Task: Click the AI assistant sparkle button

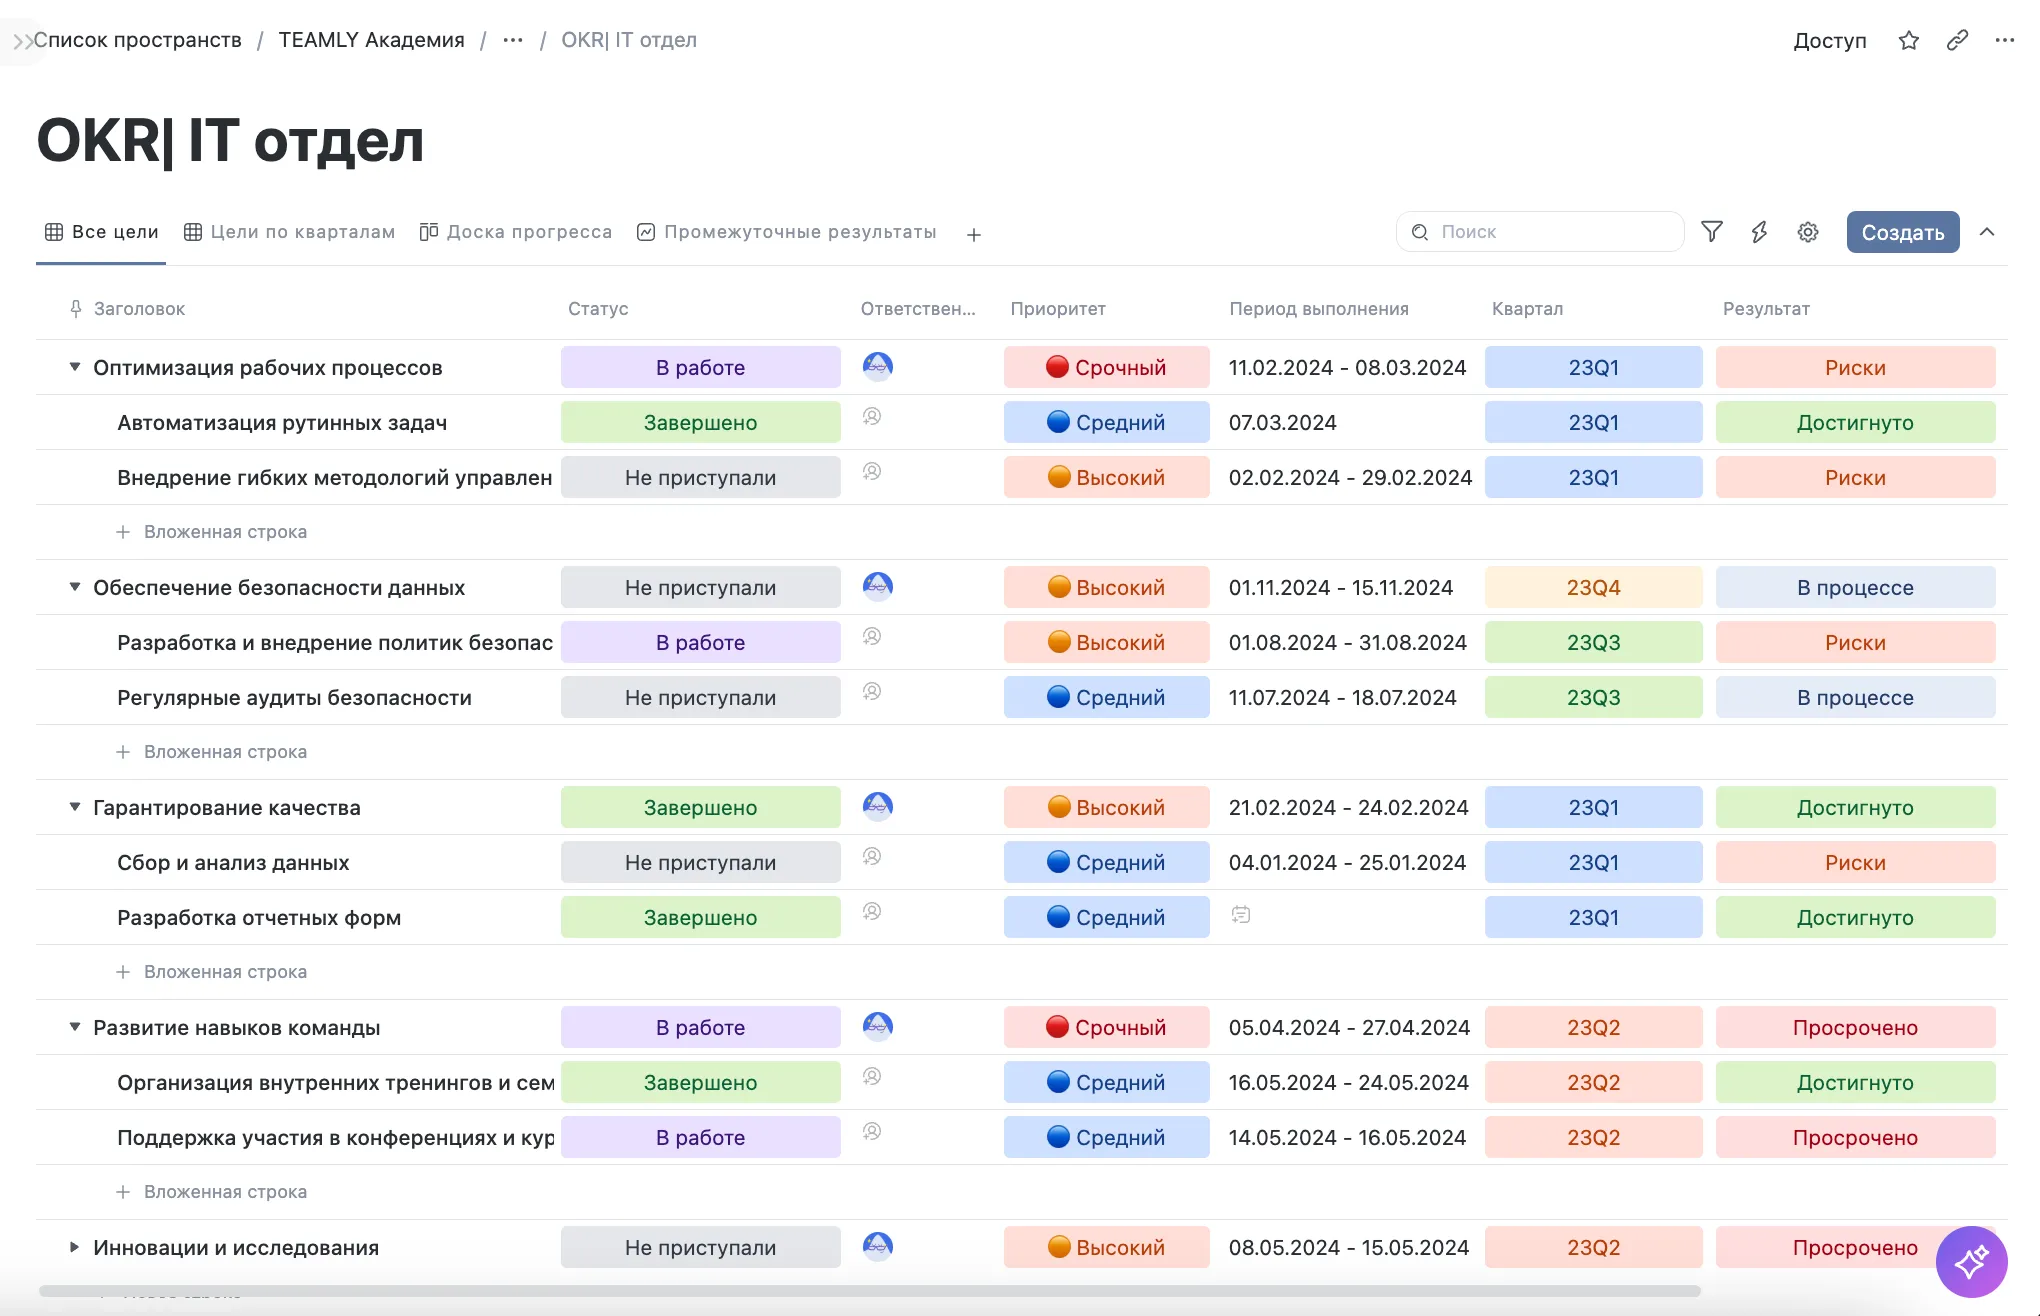Action: 1971,1261
